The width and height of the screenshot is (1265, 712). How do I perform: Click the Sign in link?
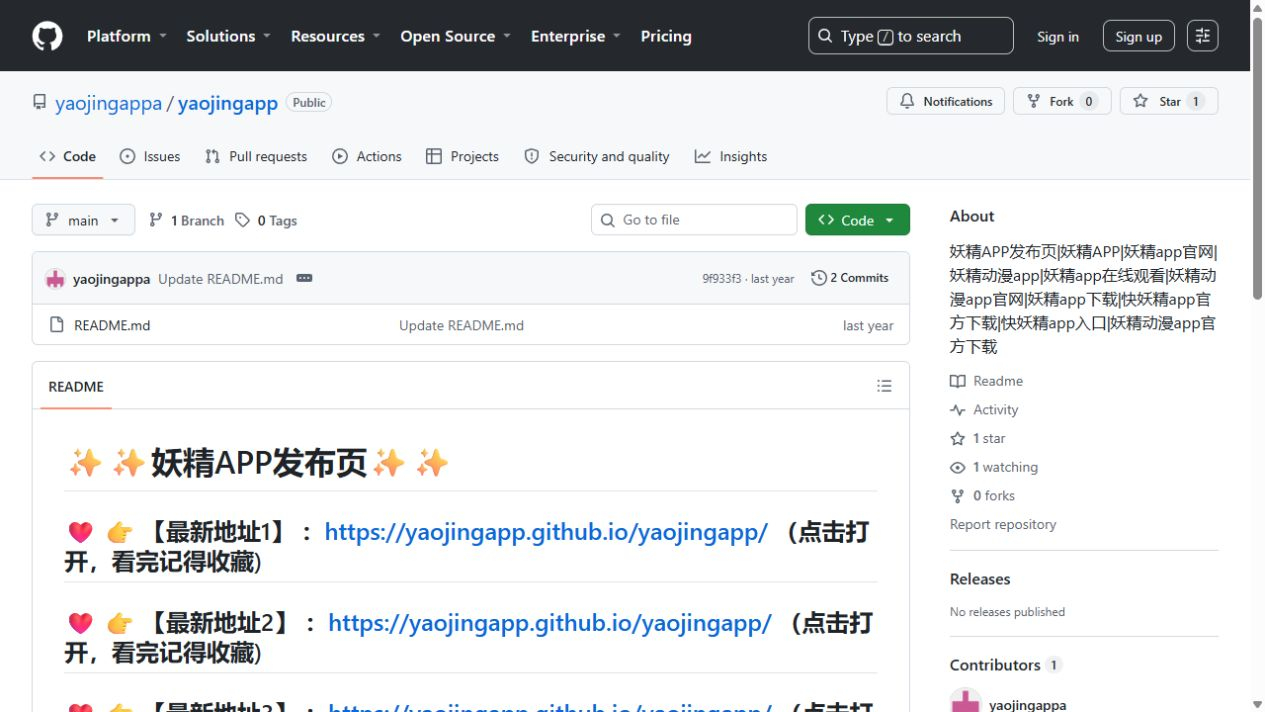1058,36
